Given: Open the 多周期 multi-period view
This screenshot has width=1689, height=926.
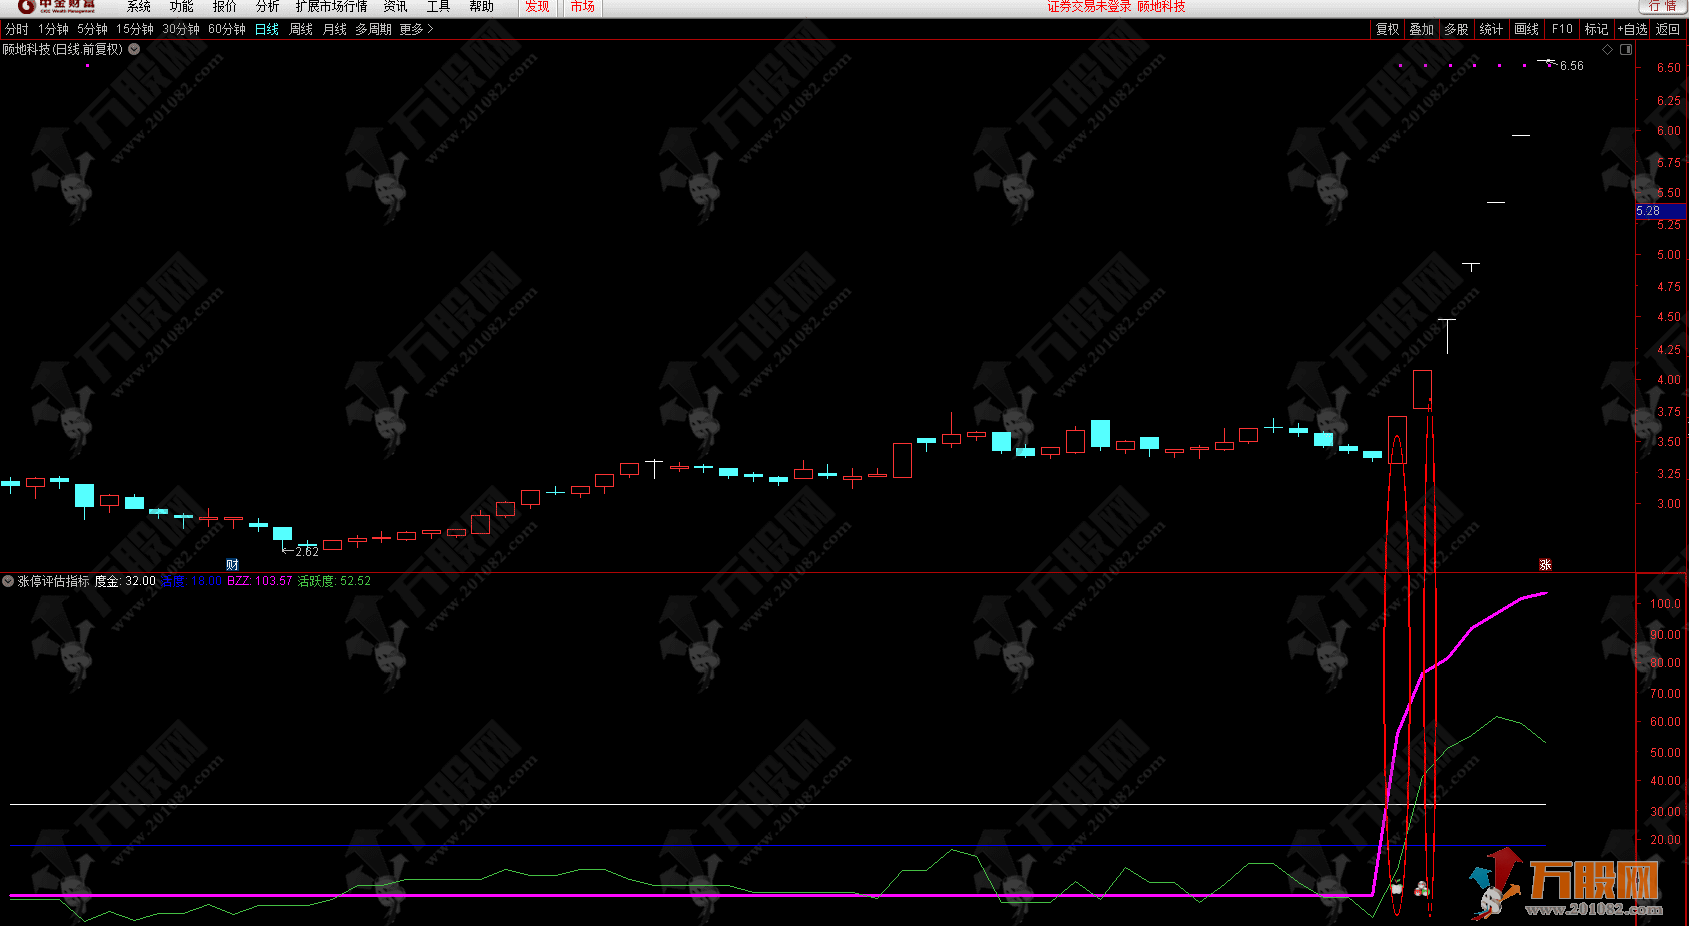Looking at the screenshot, I should (x=373, y=29).
